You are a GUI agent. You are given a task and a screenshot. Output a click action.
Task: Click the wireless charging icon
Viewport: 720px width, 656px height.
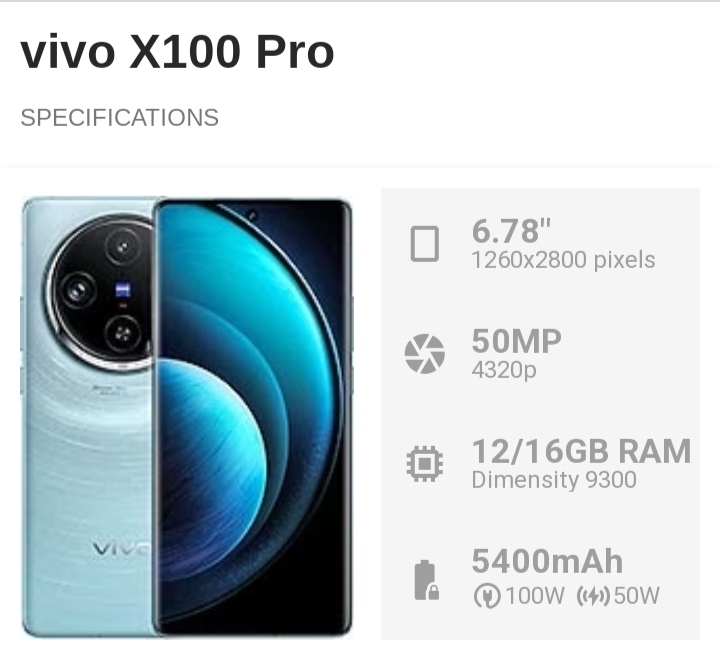[x=593, y=596]
